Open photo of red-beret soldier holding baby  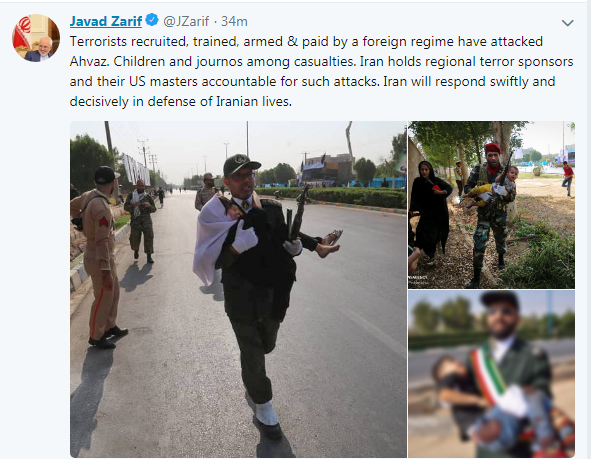(491, 205)
